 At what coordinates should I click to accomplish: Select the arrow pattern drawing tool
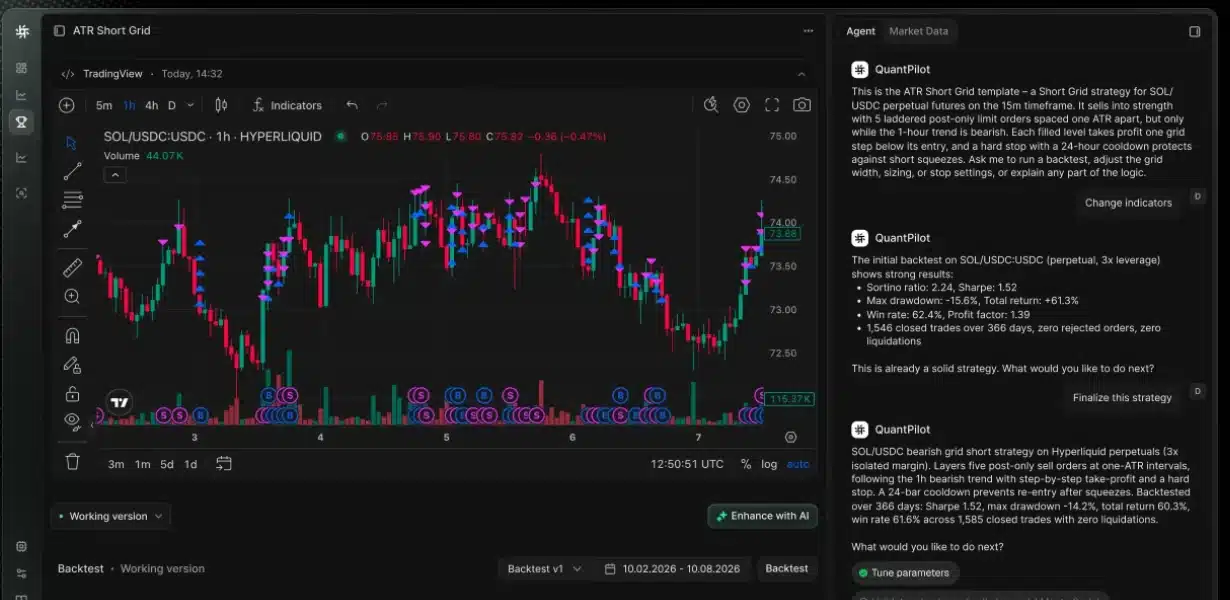click(72, 230)
